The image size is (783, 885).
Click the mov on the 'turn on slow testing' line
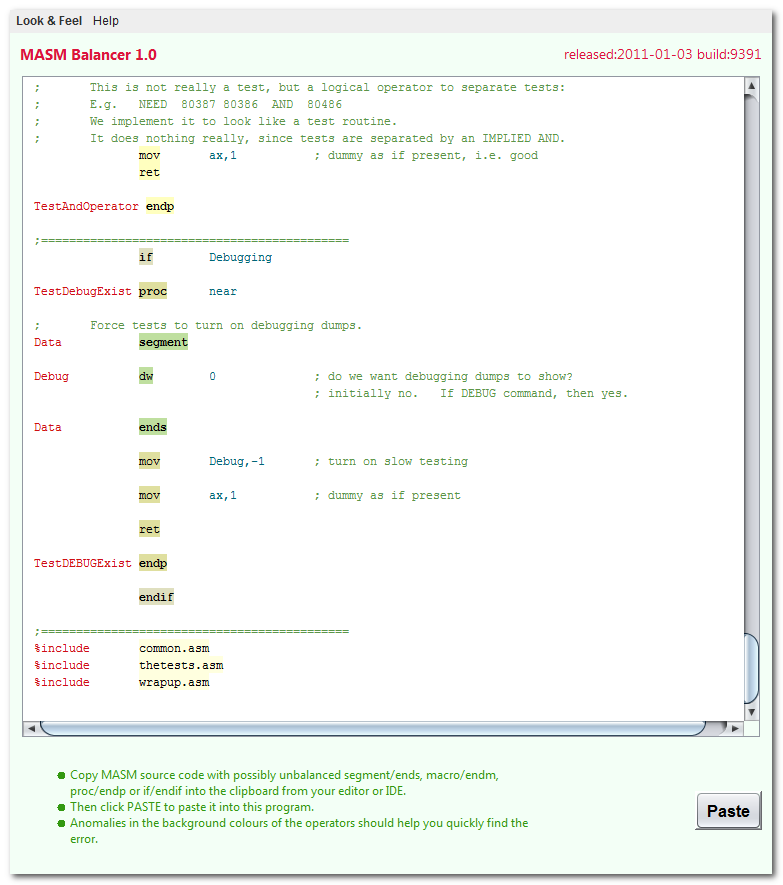(149, 461)
